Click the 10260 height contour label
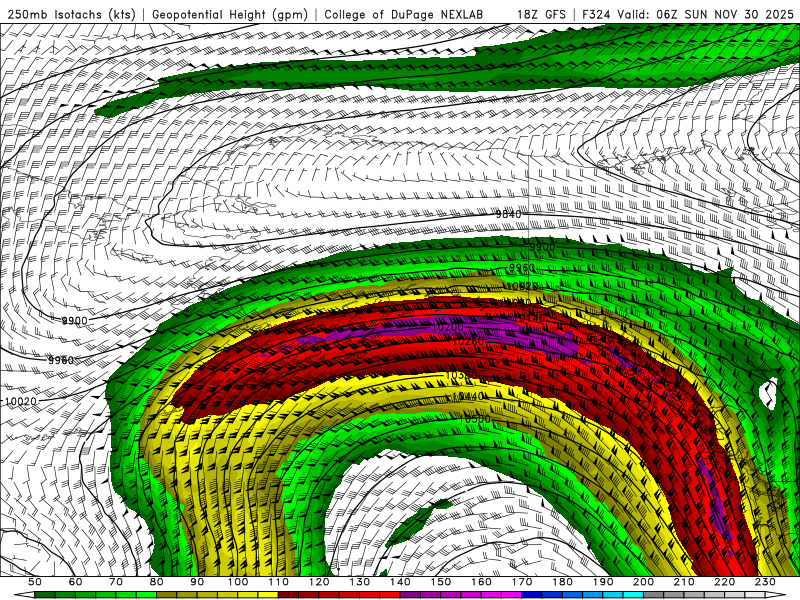800x600 pixels. coord(468,340)
